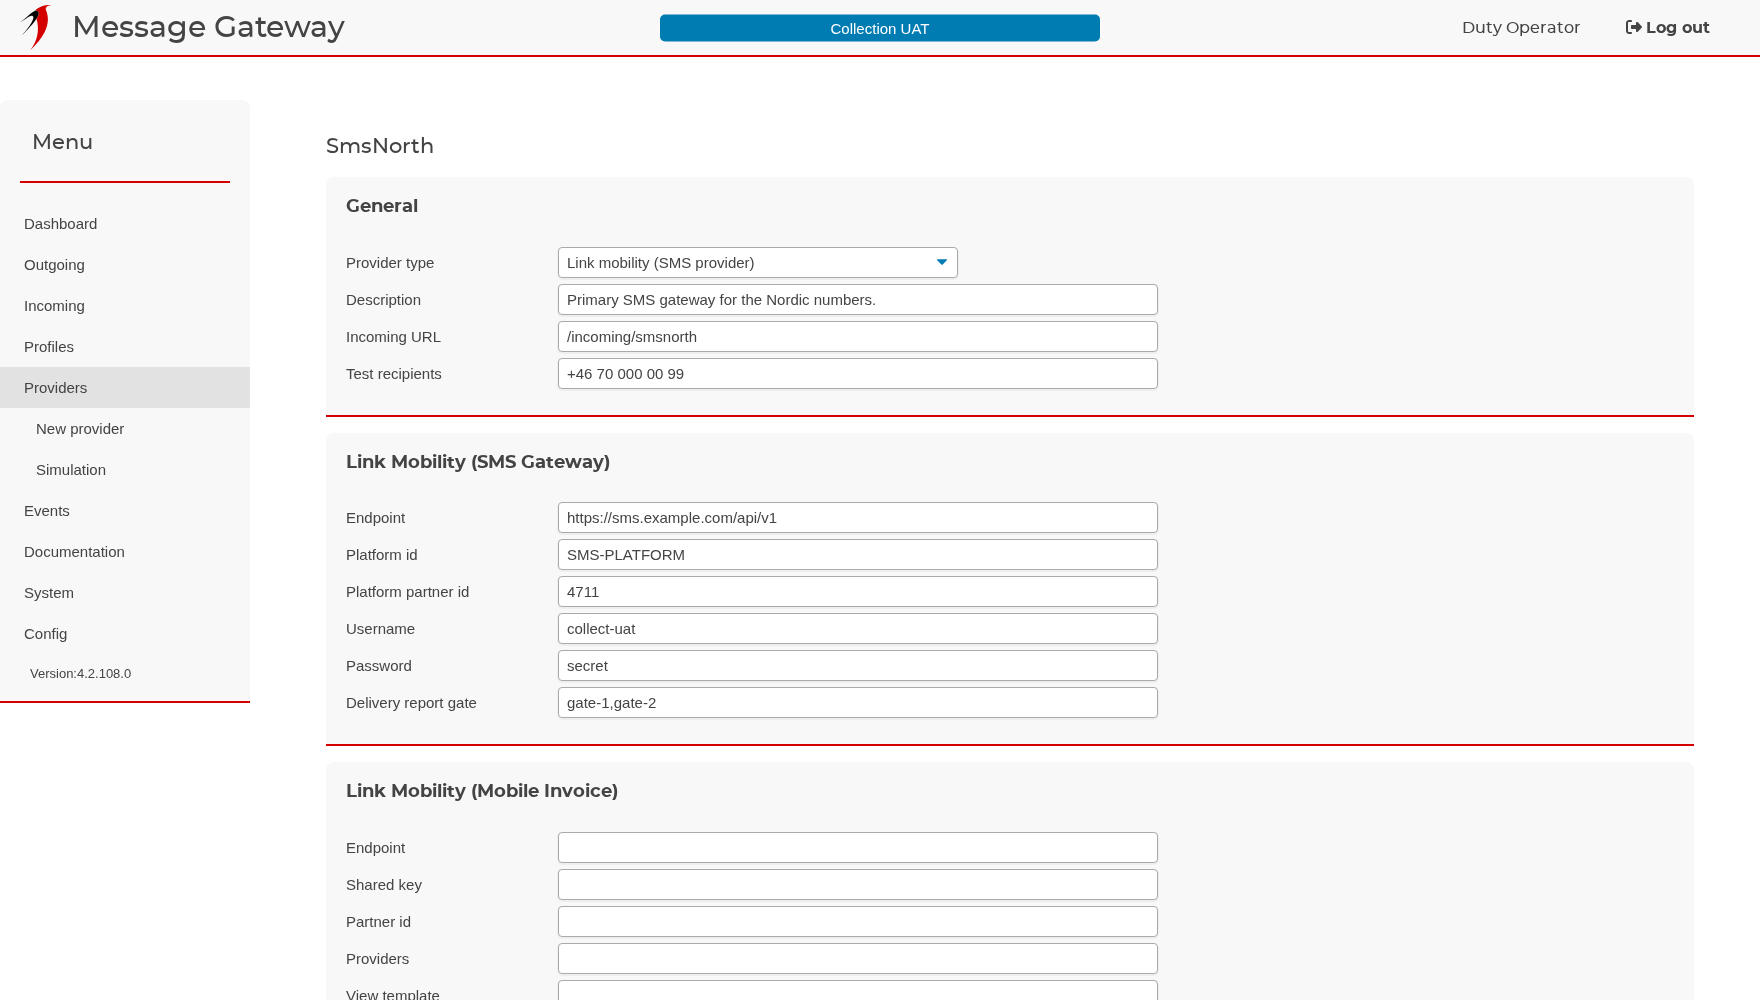Edit the Delivery report gate field
This screenshot has width=1760, height=1000.
[x=858, y=703]
